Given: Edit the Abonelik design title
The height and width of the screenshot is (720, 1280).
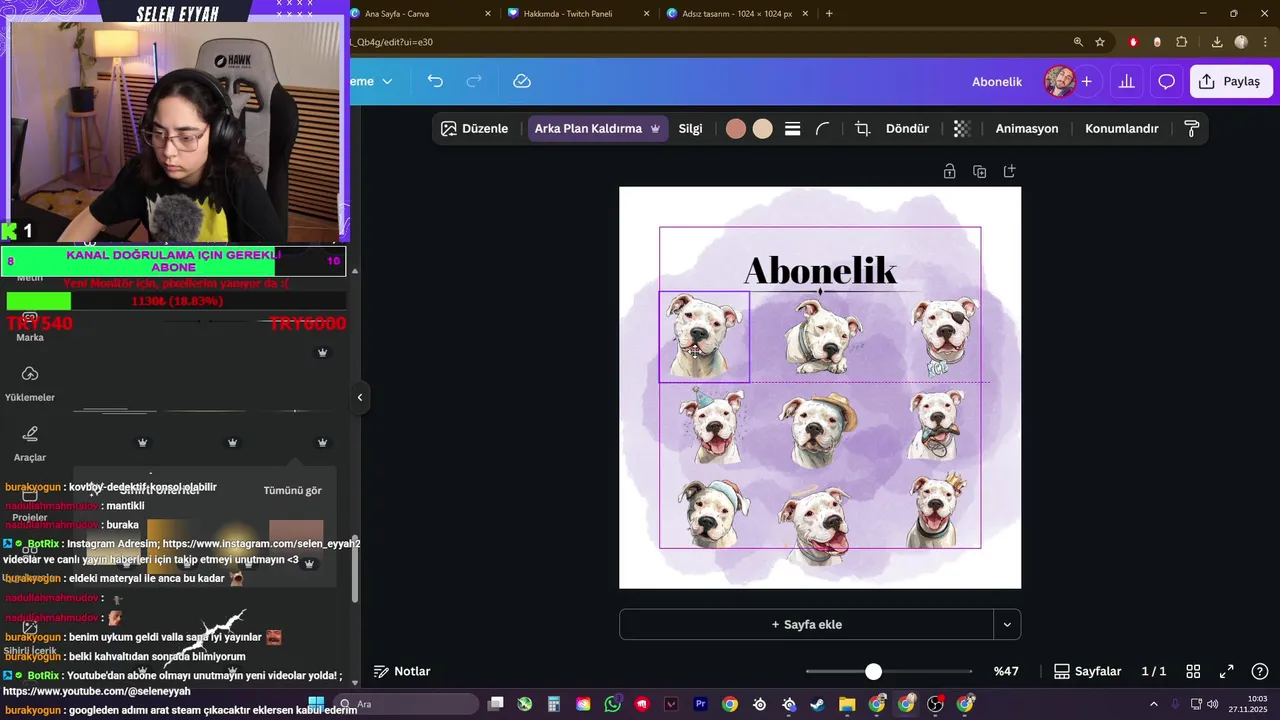Looking at the screenshot, I should tap(997, 81).
